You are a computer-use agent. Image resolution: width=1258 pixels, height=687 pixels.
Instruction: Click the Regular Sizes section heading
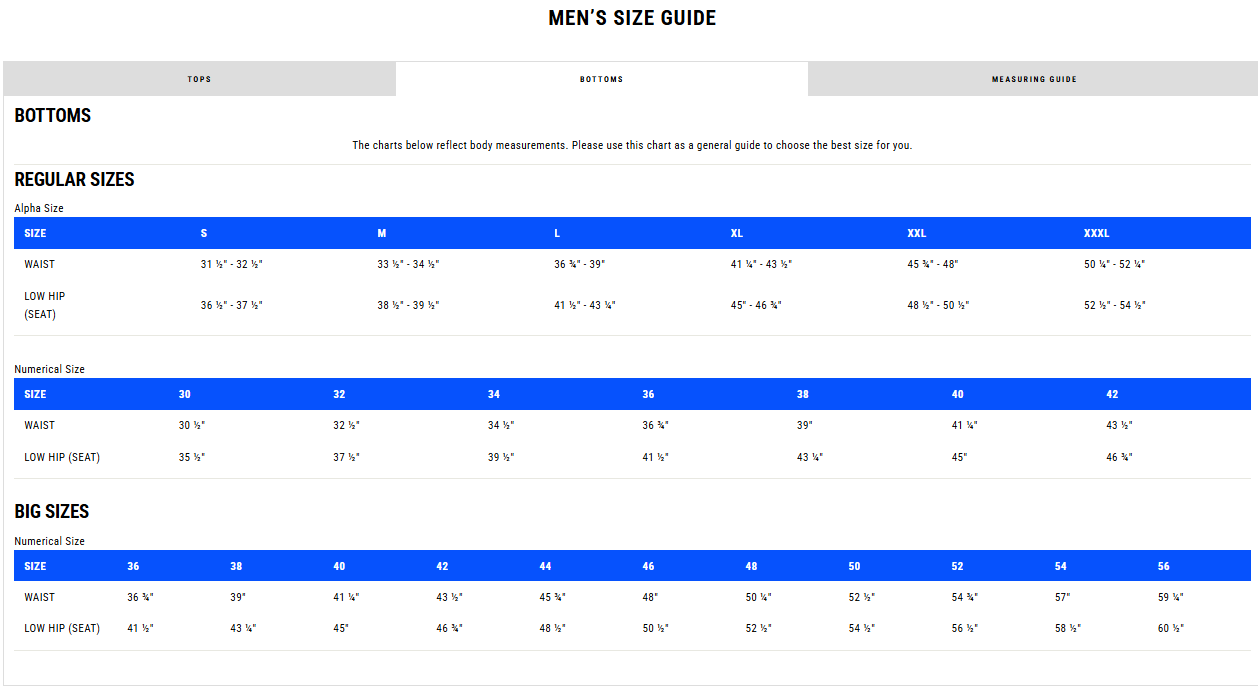(74, 179)
